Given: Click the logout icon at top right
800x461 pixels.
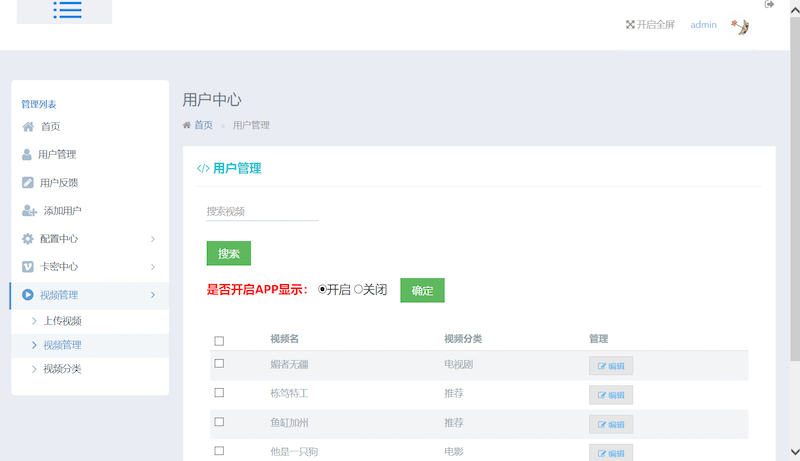Looking at the screenshot, I should tap(769, 5).
